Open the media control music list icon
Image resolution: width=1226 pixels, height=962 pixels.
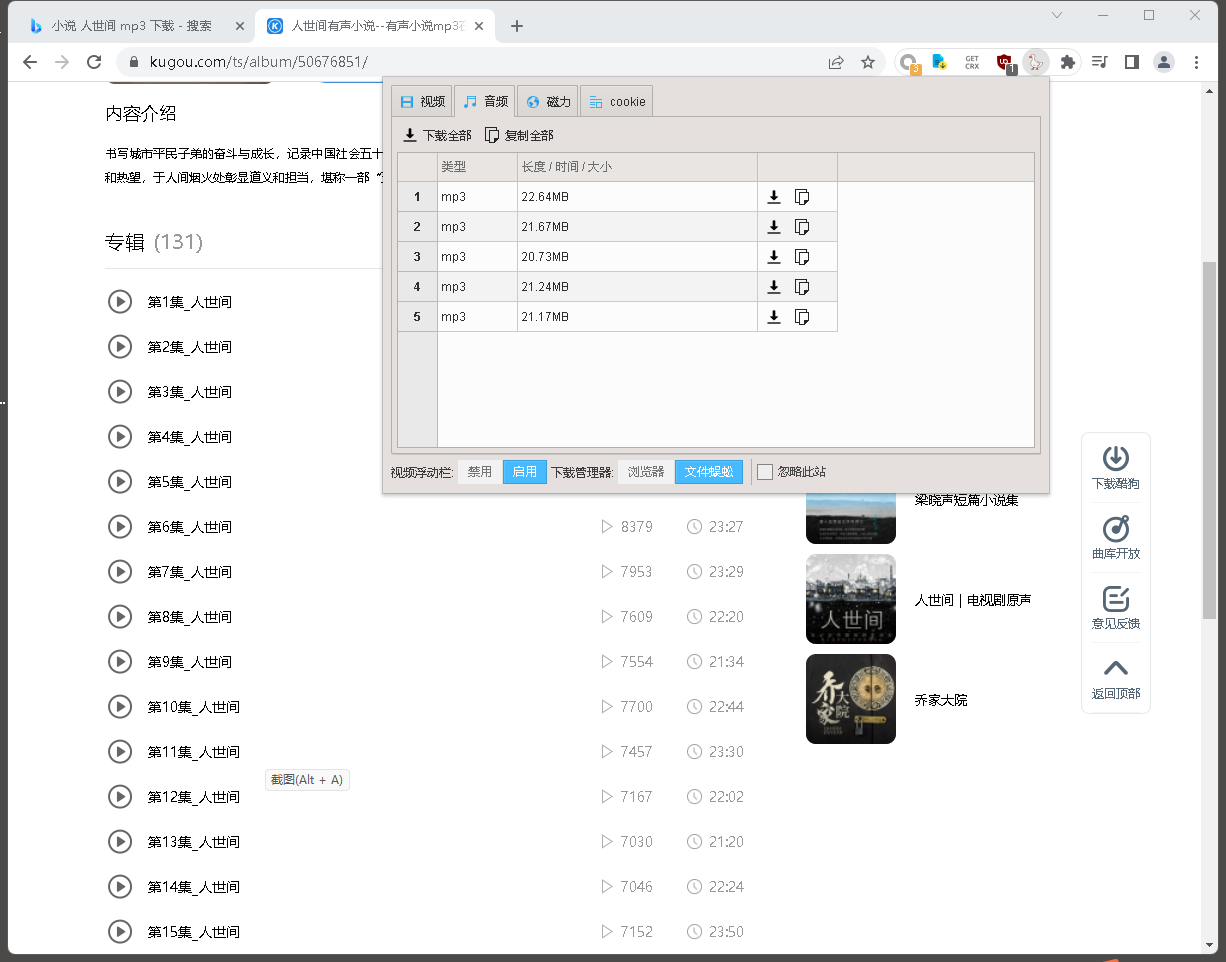click(x=1100, y=62)
